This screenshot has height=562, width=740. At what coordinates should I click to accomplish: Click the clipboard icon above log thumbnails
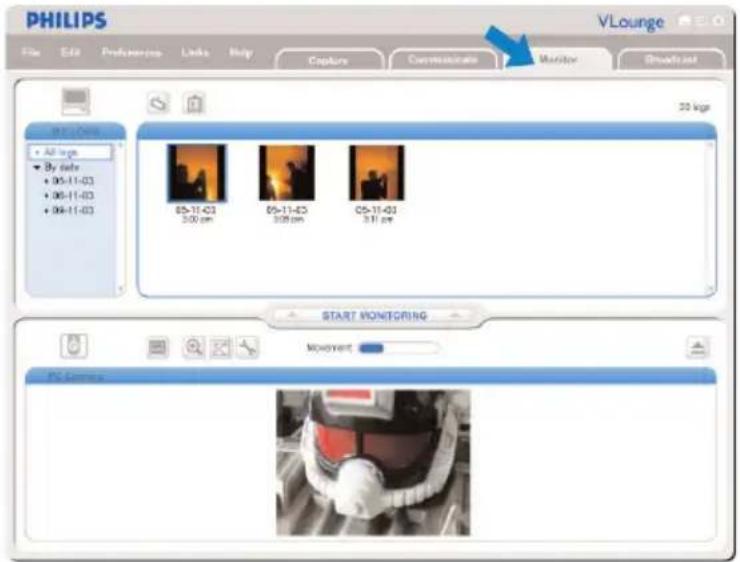pos(194,103)
